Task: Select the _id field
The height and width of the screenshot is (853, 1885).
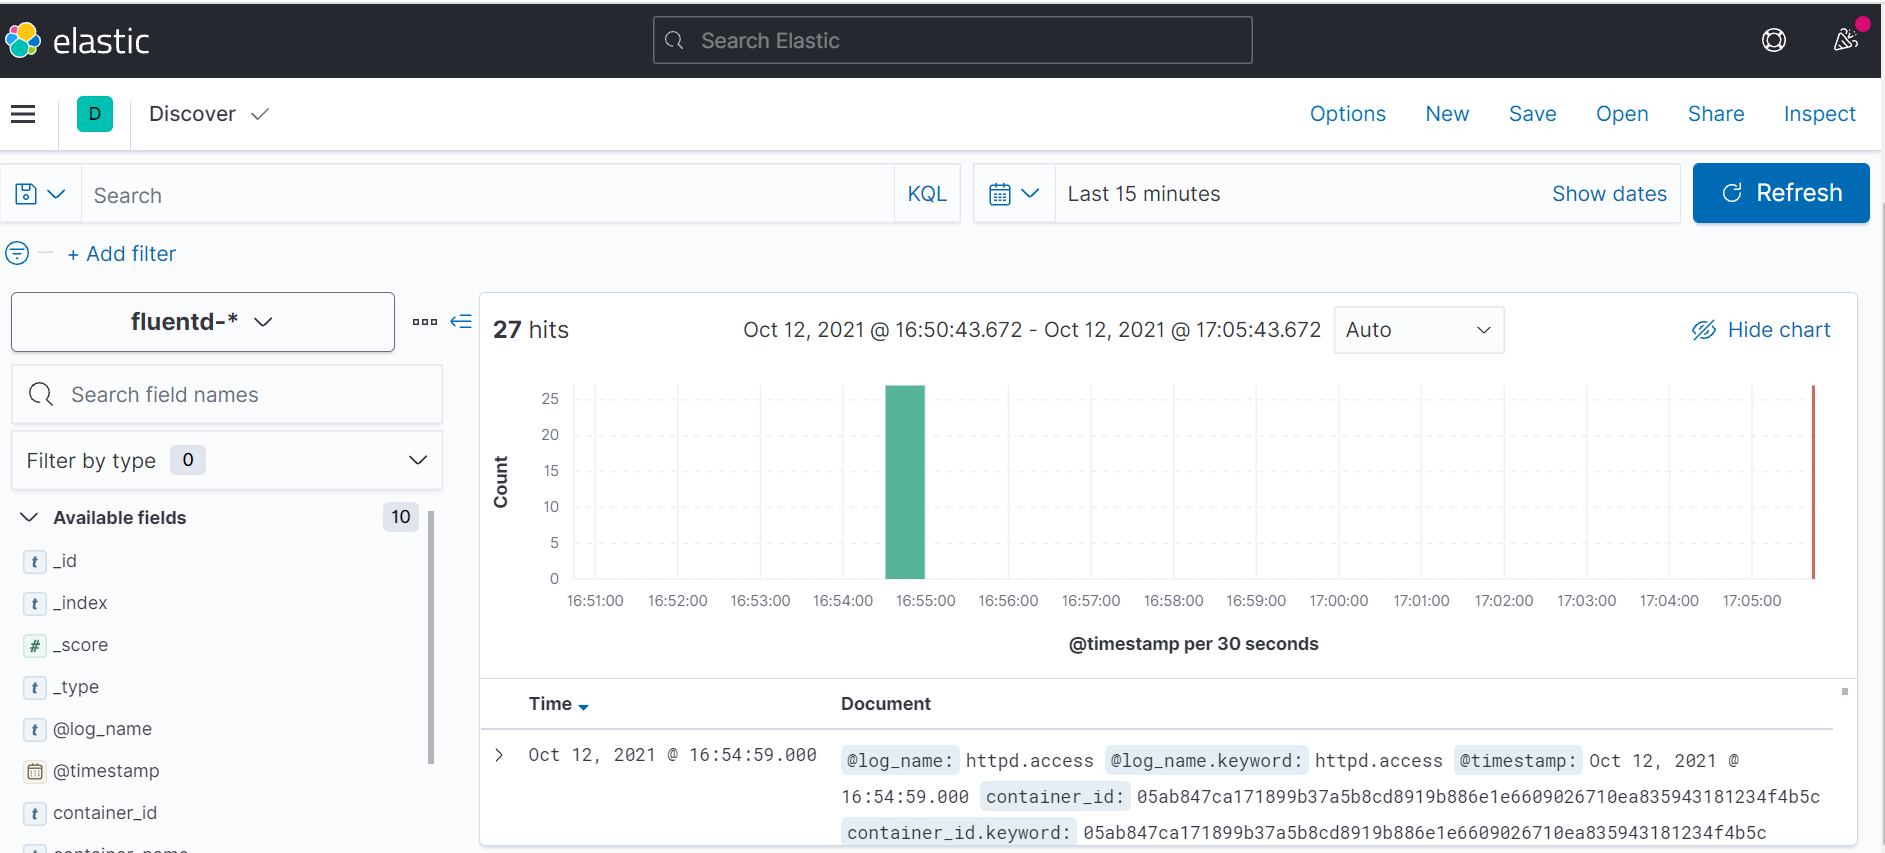Action: pos(65,561)
